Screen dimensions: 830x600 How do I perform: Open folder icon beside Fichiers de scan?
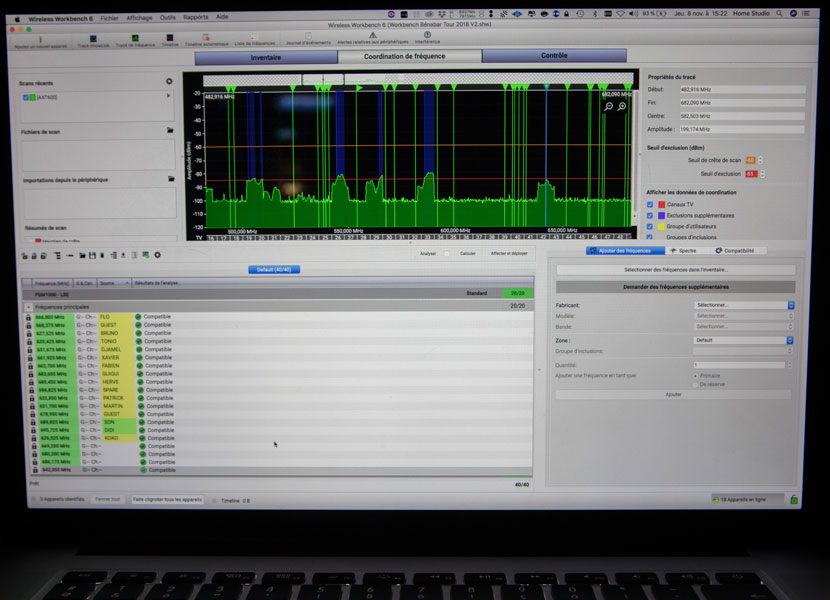170,130
